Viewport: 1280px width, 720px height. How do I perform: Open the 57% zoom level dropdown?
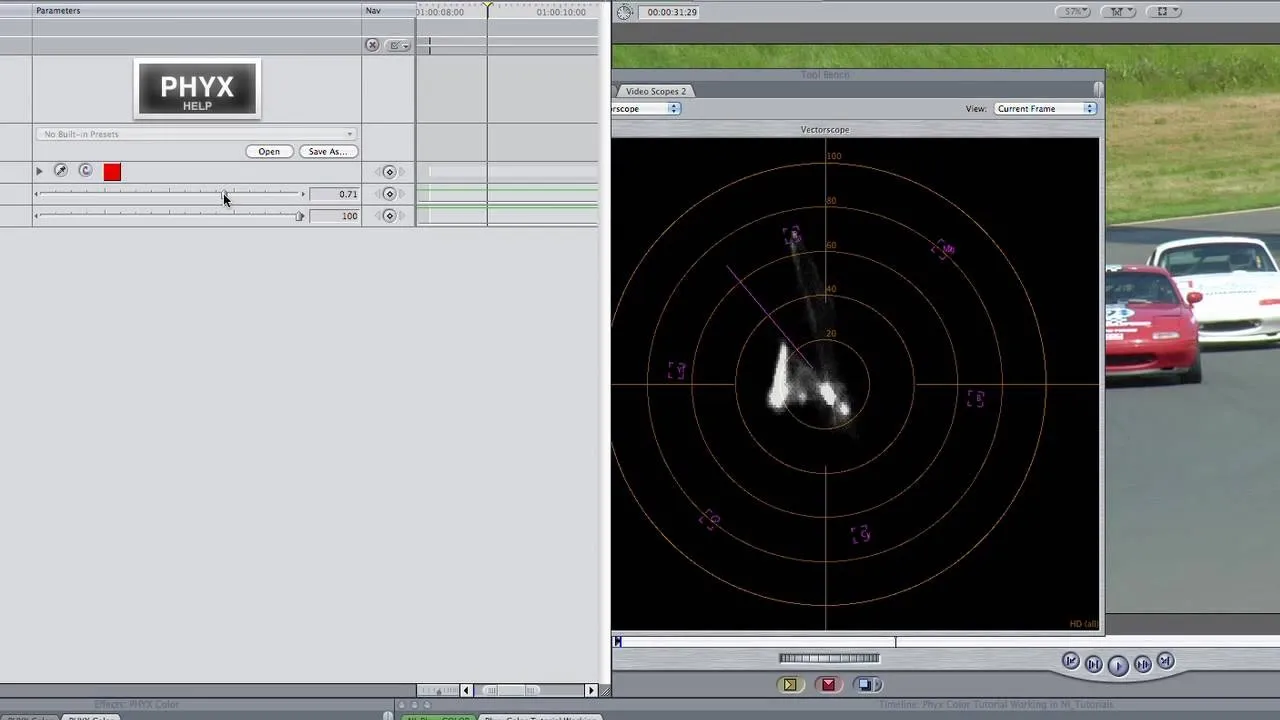click(x=1076, y=12)
